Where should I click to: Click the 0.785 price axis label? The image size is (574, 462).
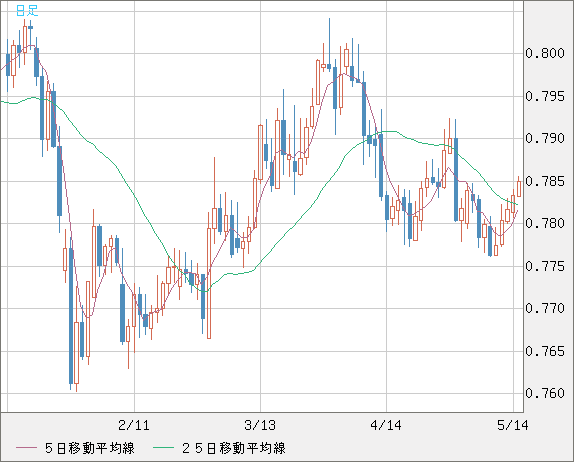pyautogui.click(x=545, y=181)
